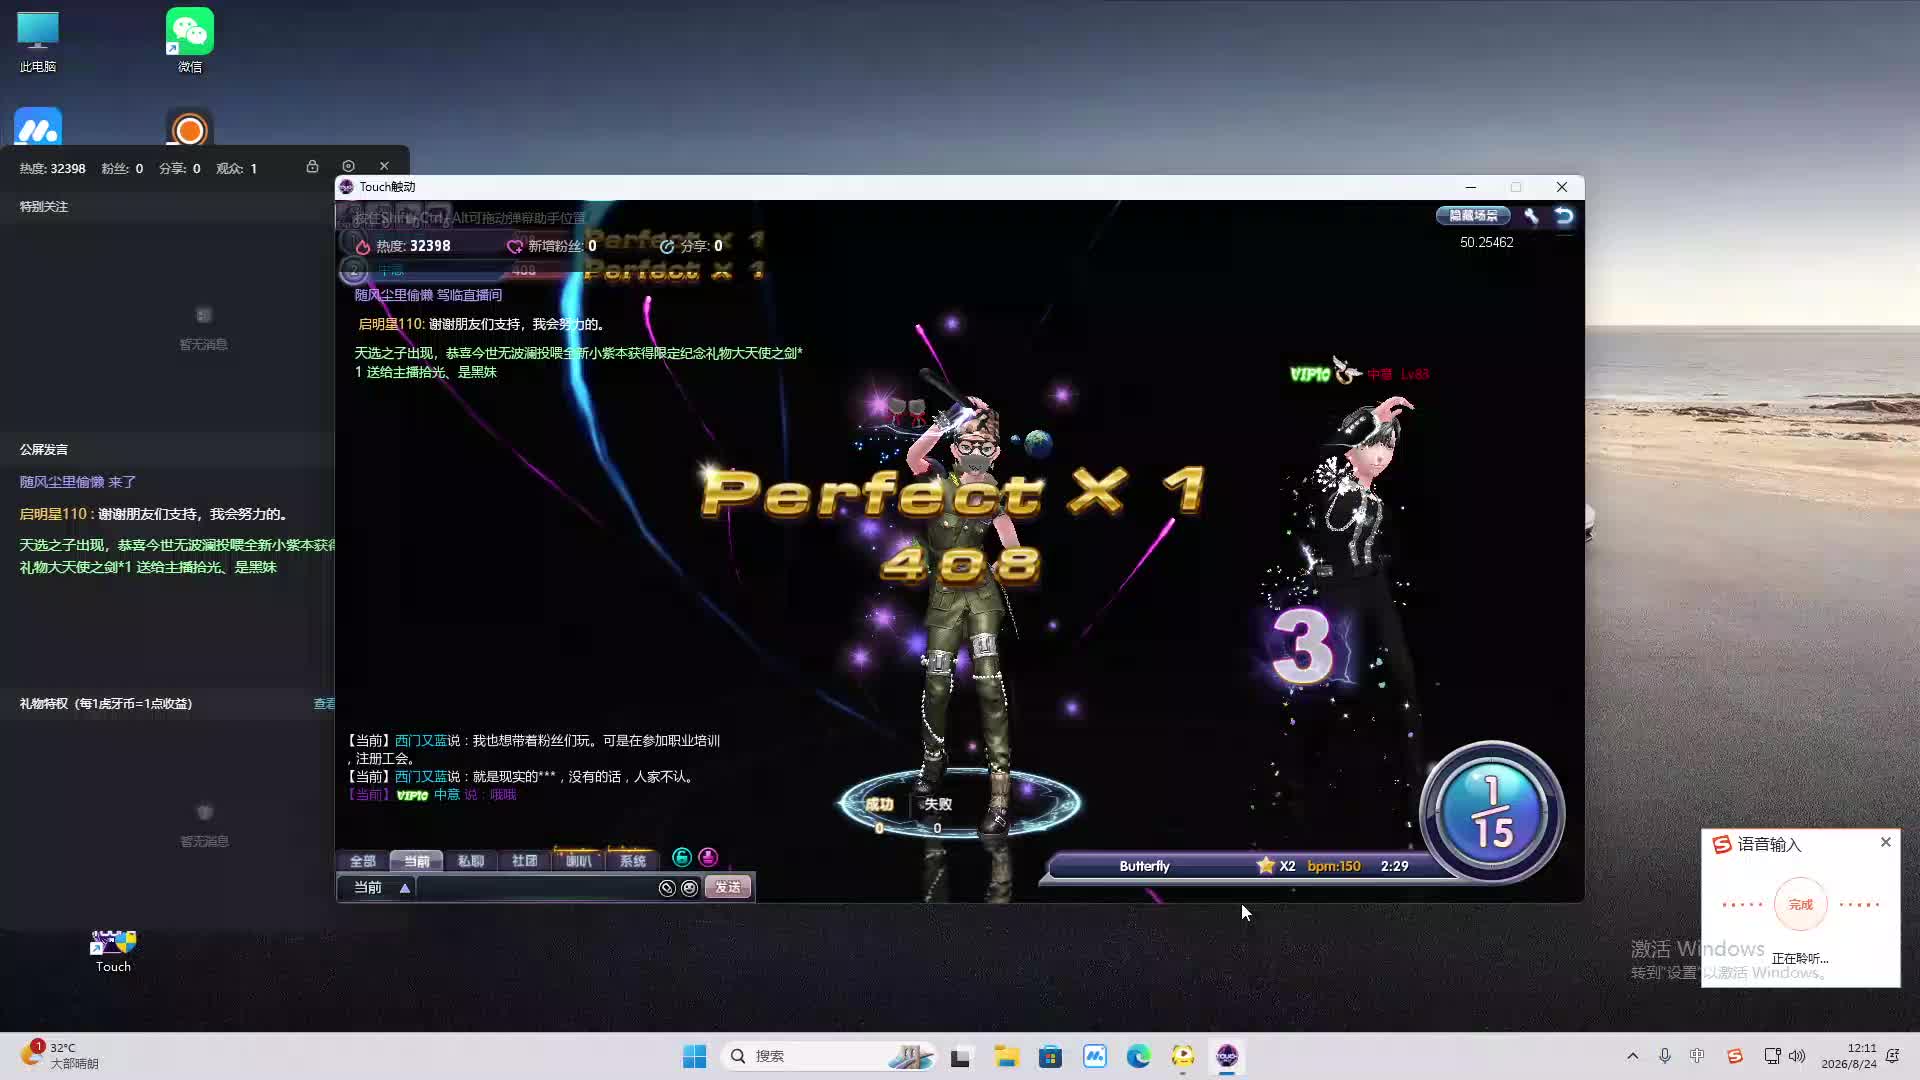Open File Explorer from the taskbar

(x=1006, y=1056)
